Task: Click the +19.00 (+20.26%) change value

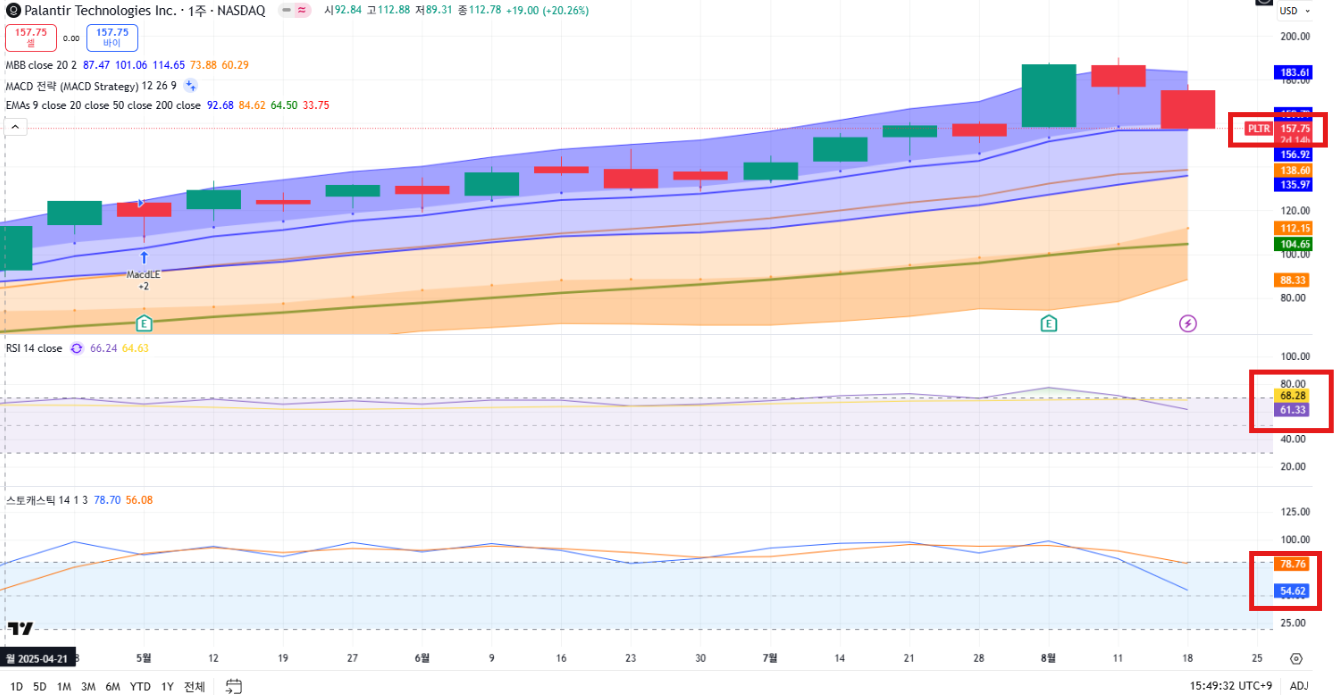Action: point(545,10)
